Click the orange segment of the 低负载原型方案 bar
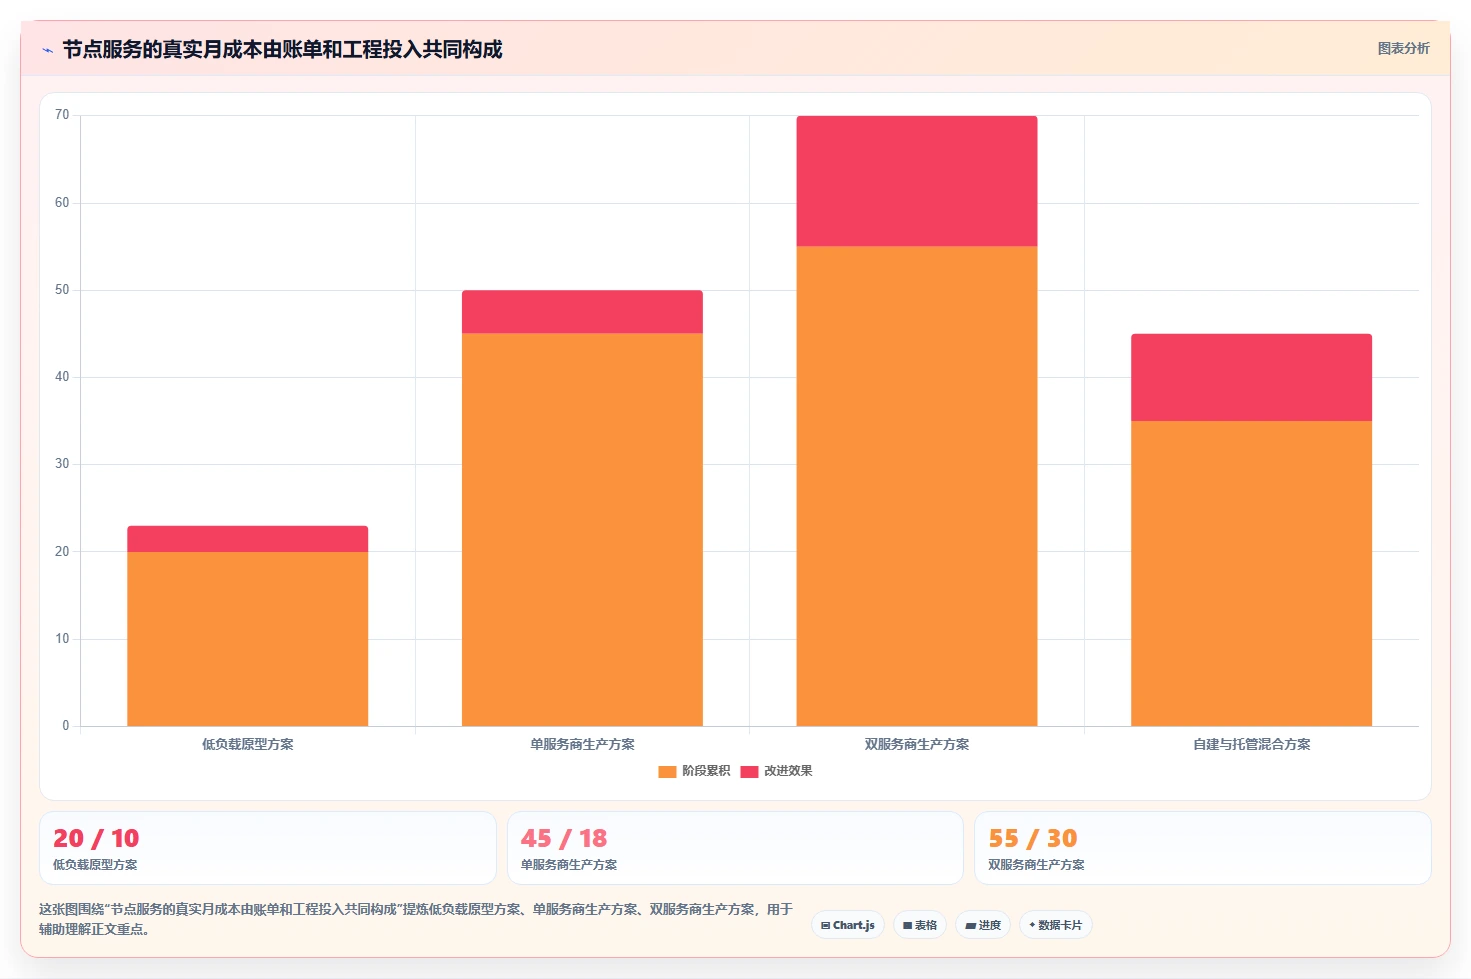Image resolution: width=1471 pixels, height=979 pixels. click(247, 639)
